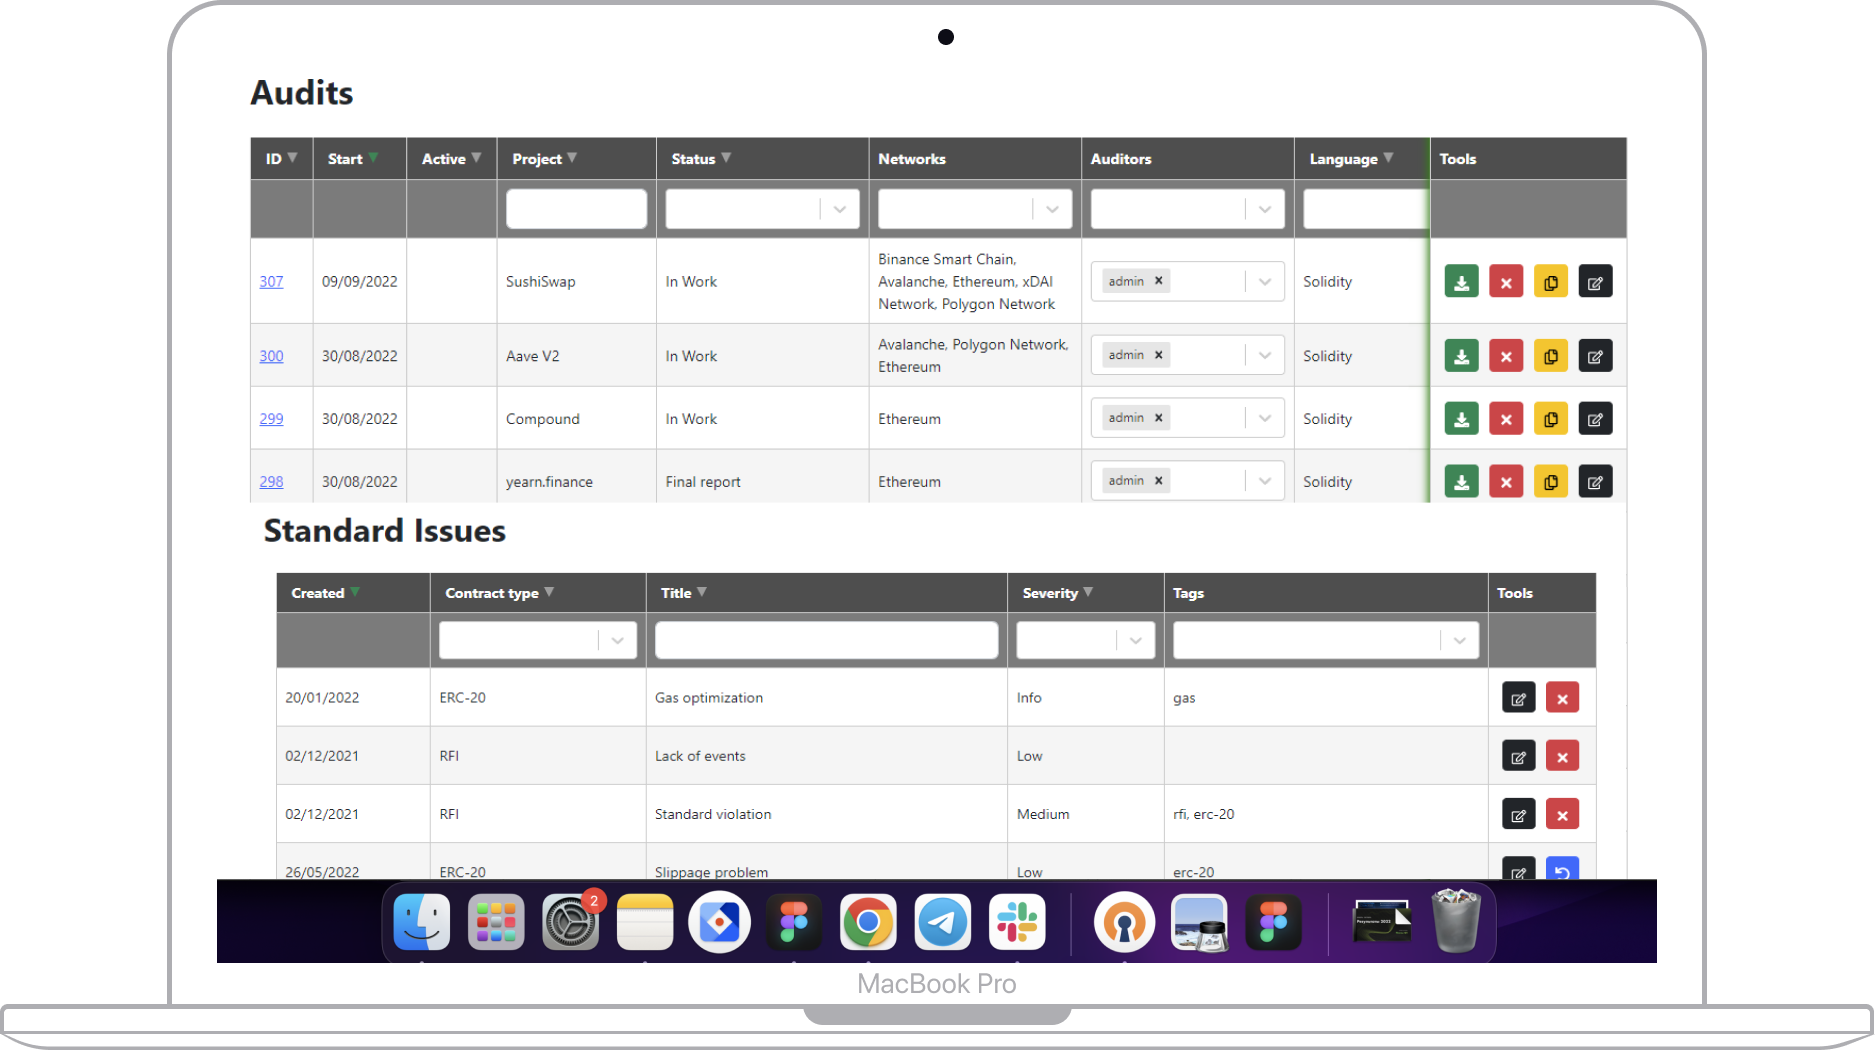Delete the Standard violation issue
Viewport: 1875px width, 1050px height.
click(1562, 813)
